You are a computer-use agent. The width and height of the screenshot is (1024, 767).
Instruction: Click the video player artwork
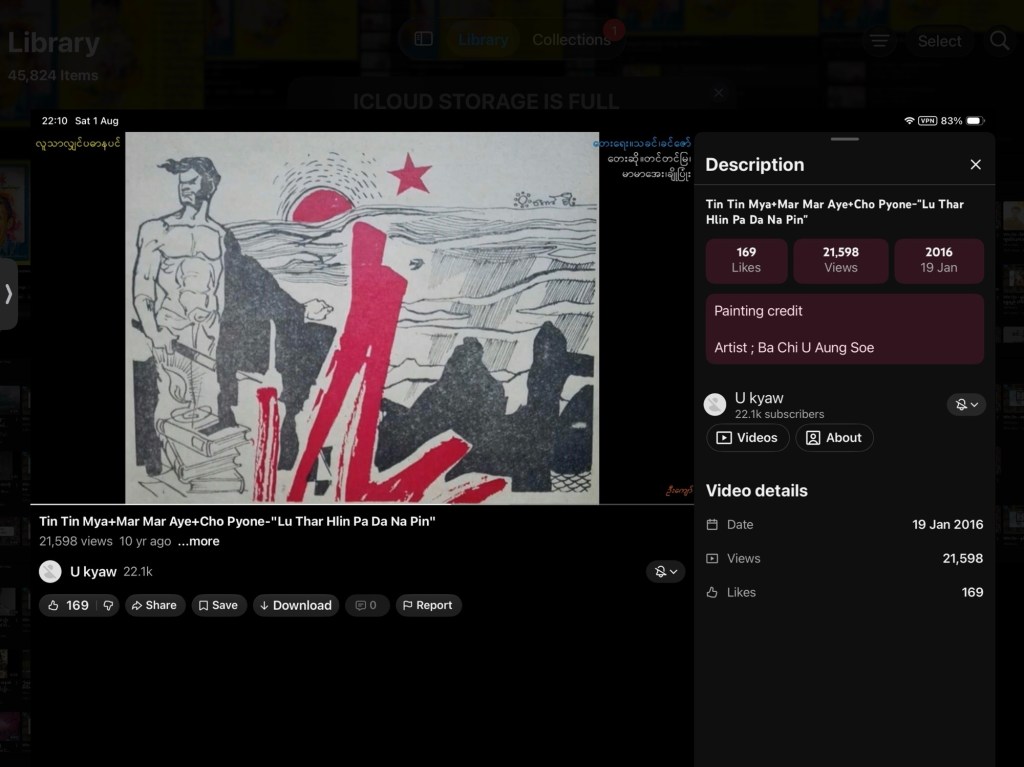coord(362,318)
